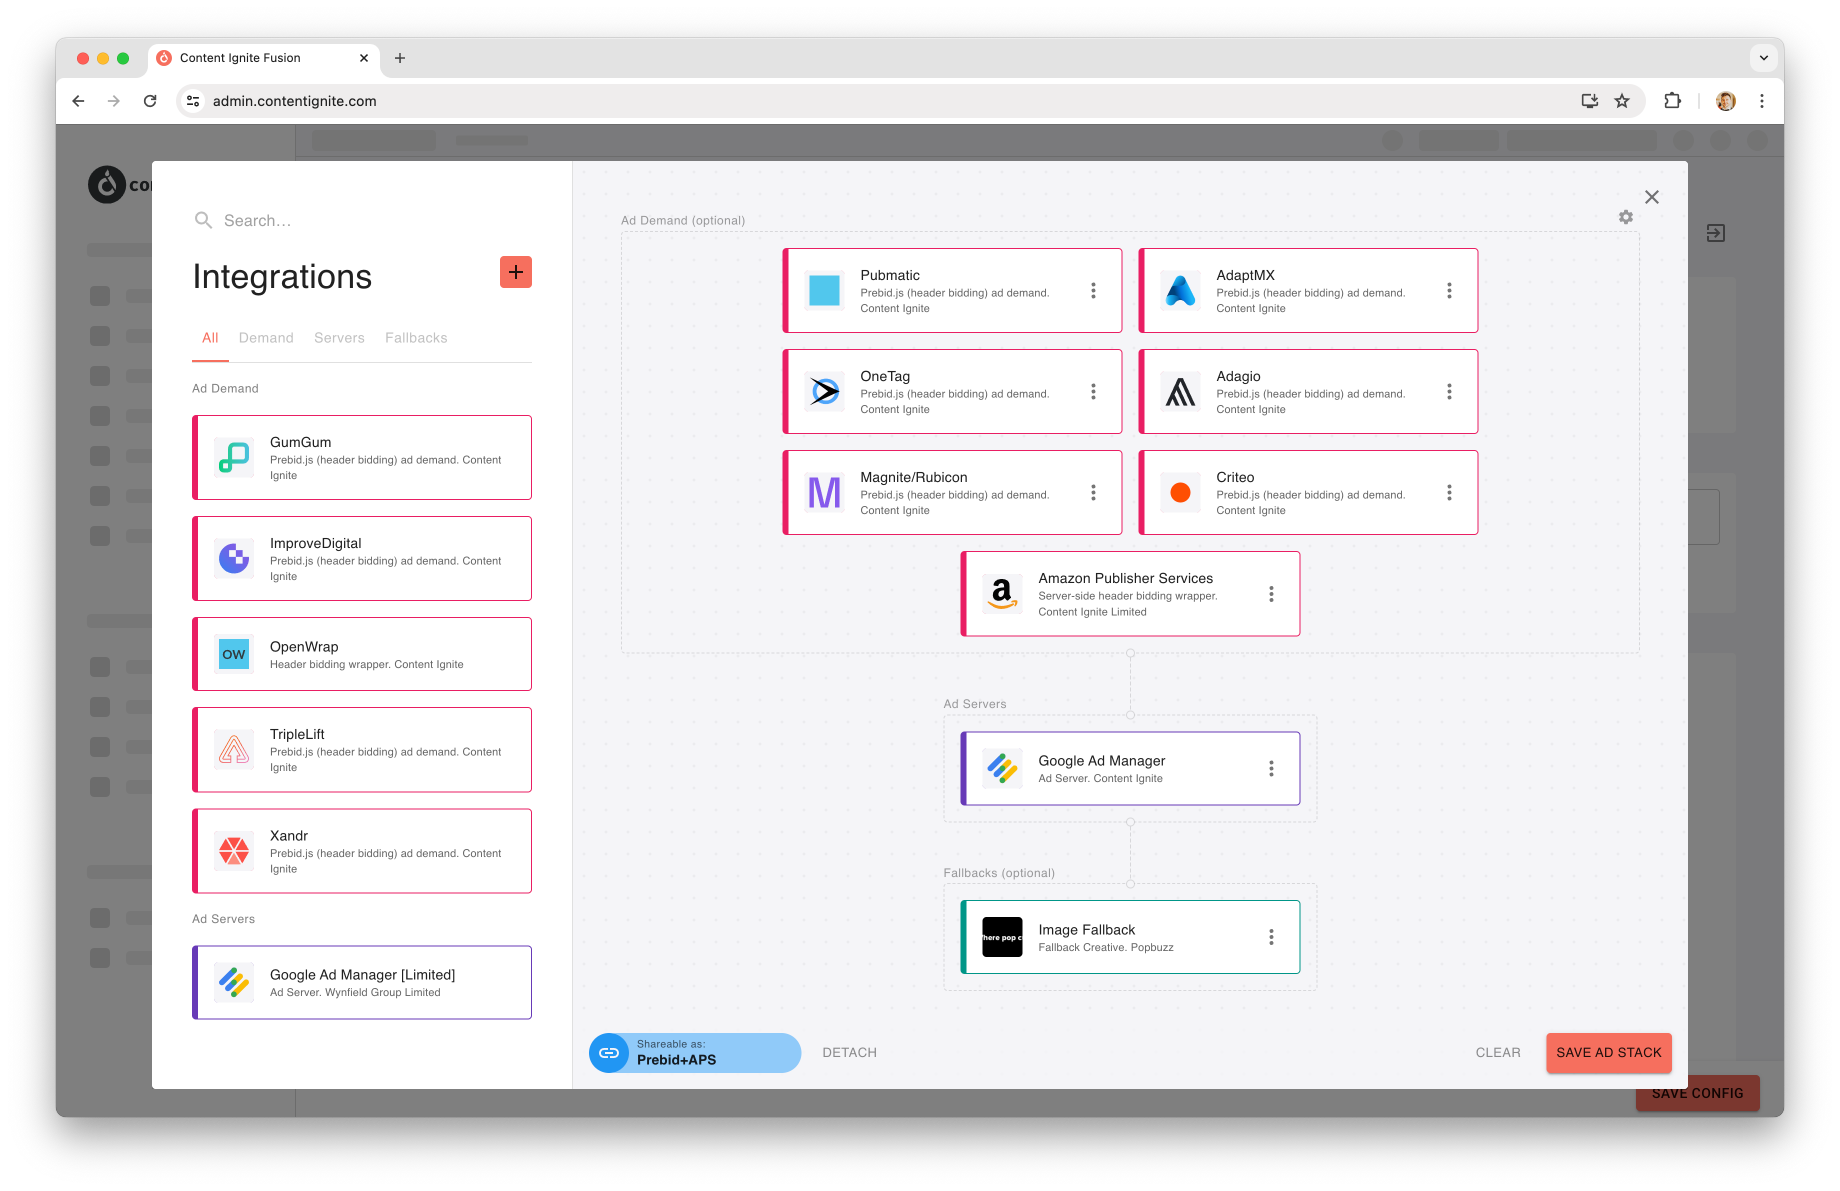This screenshot has height=1191, width=1840.
Task: Click the AdaptMX logo icon
Action: click(x=1180, y=291)
